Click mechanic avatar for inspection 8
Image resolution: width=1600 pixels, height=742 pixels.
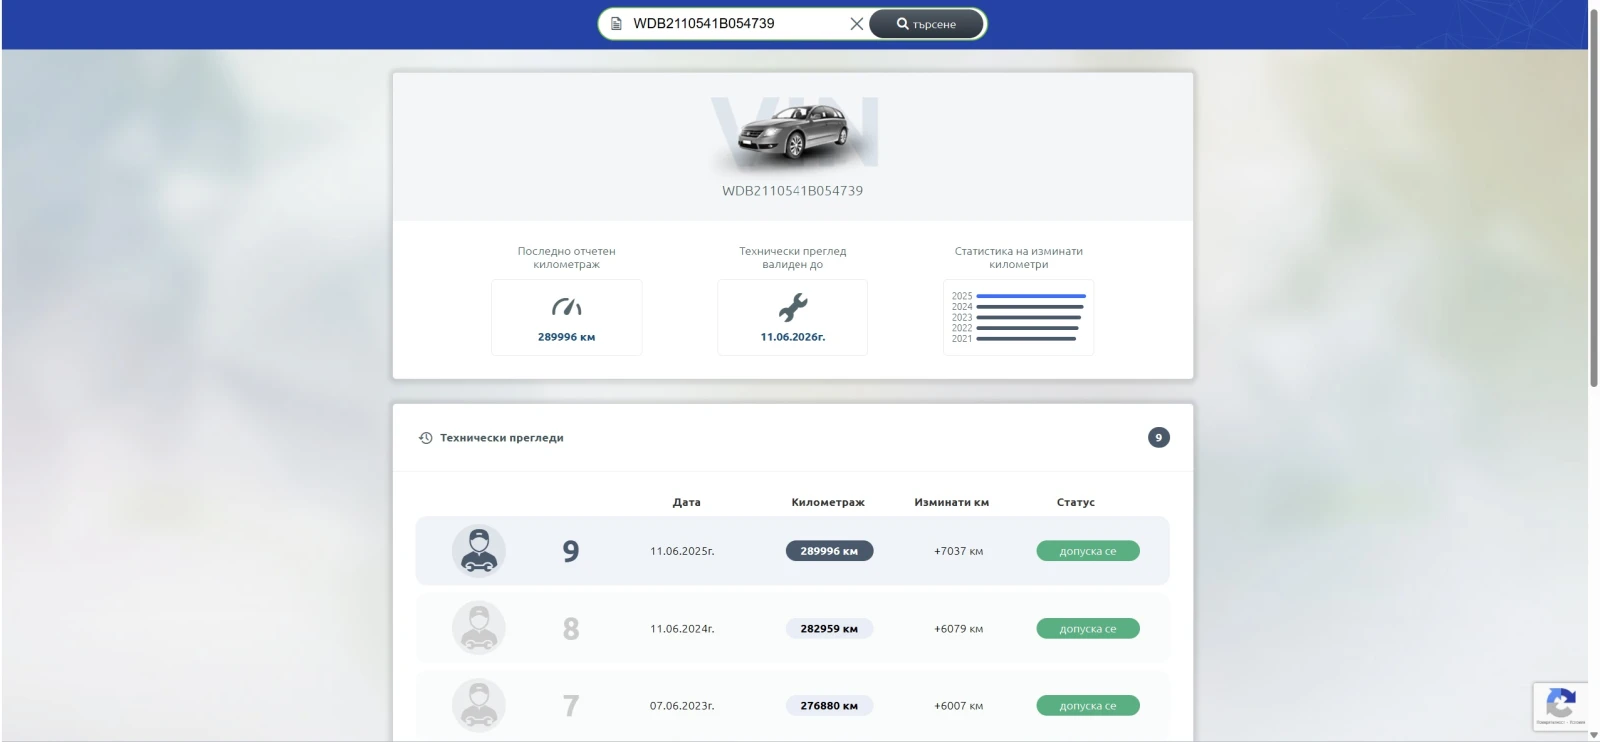click(x=479, y=628)
